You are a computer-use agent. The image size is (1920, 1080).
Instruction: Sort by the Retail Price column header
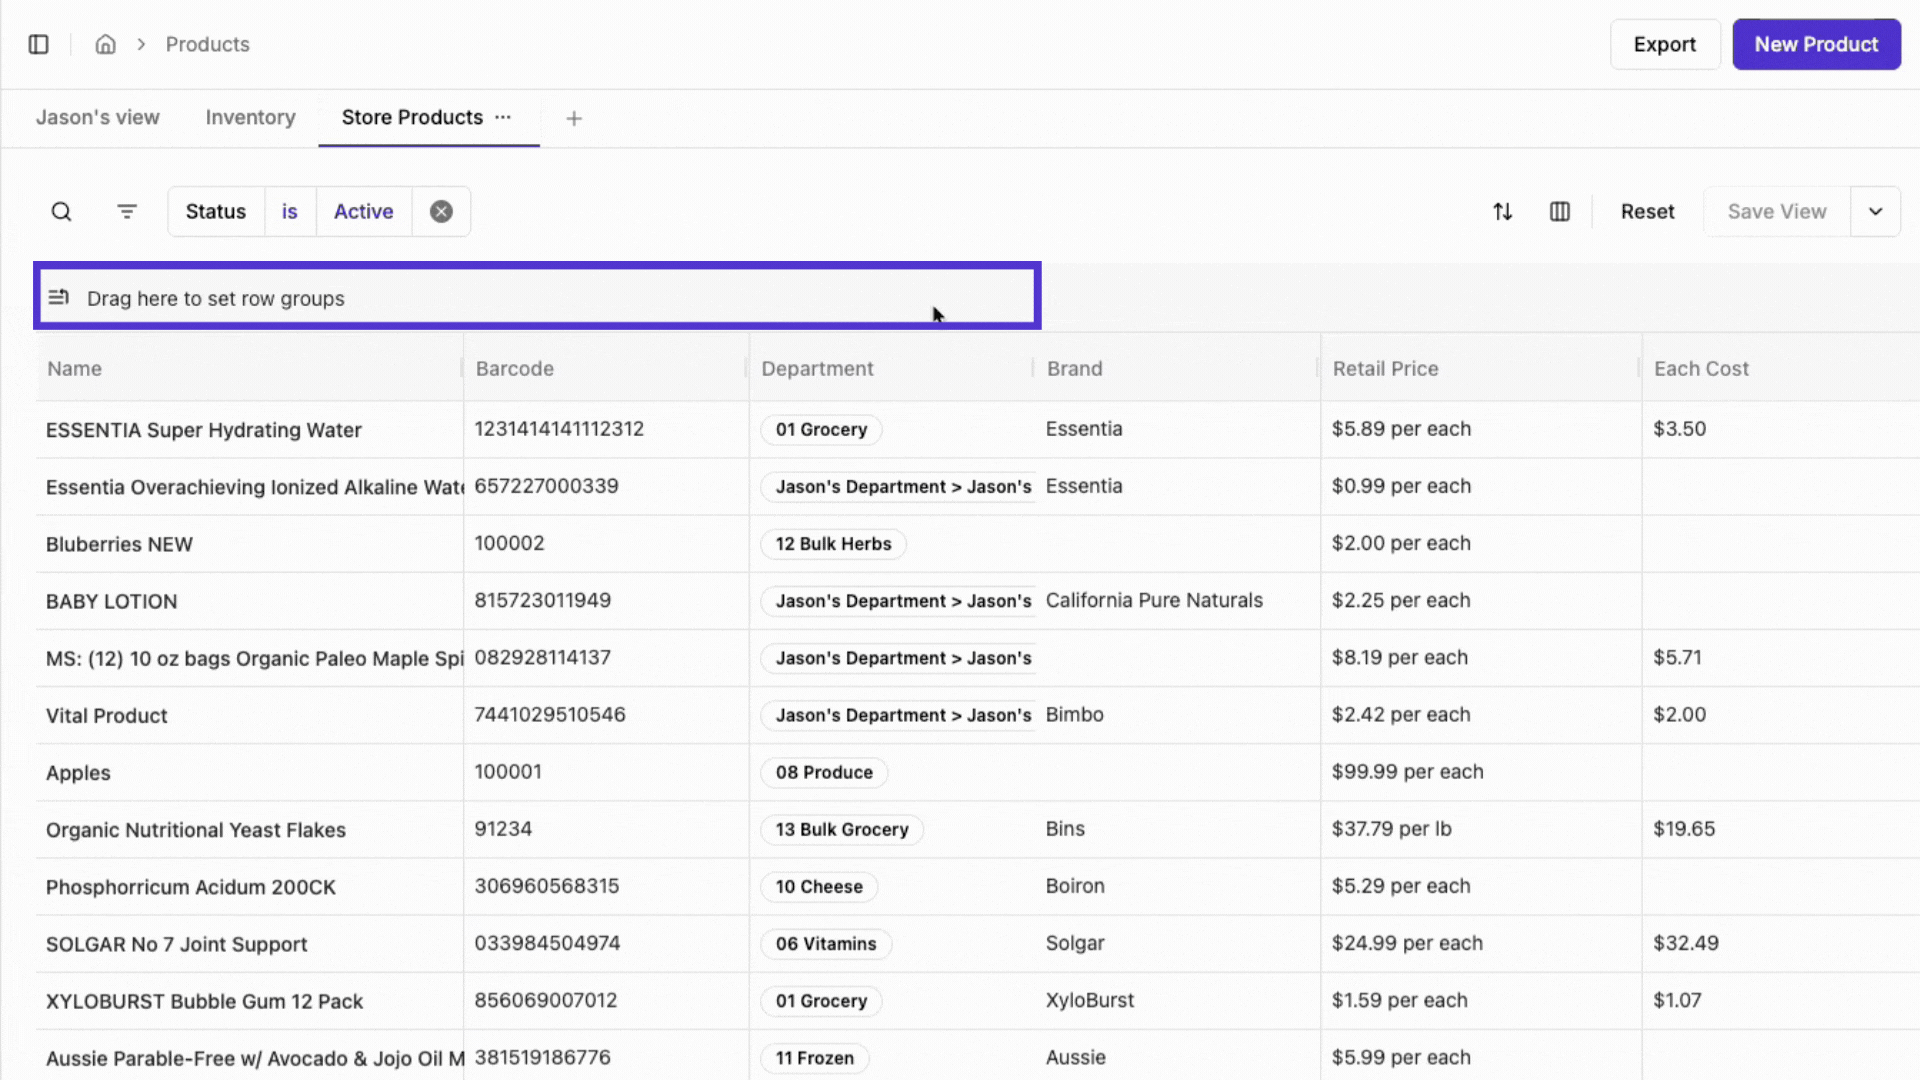1385,368
